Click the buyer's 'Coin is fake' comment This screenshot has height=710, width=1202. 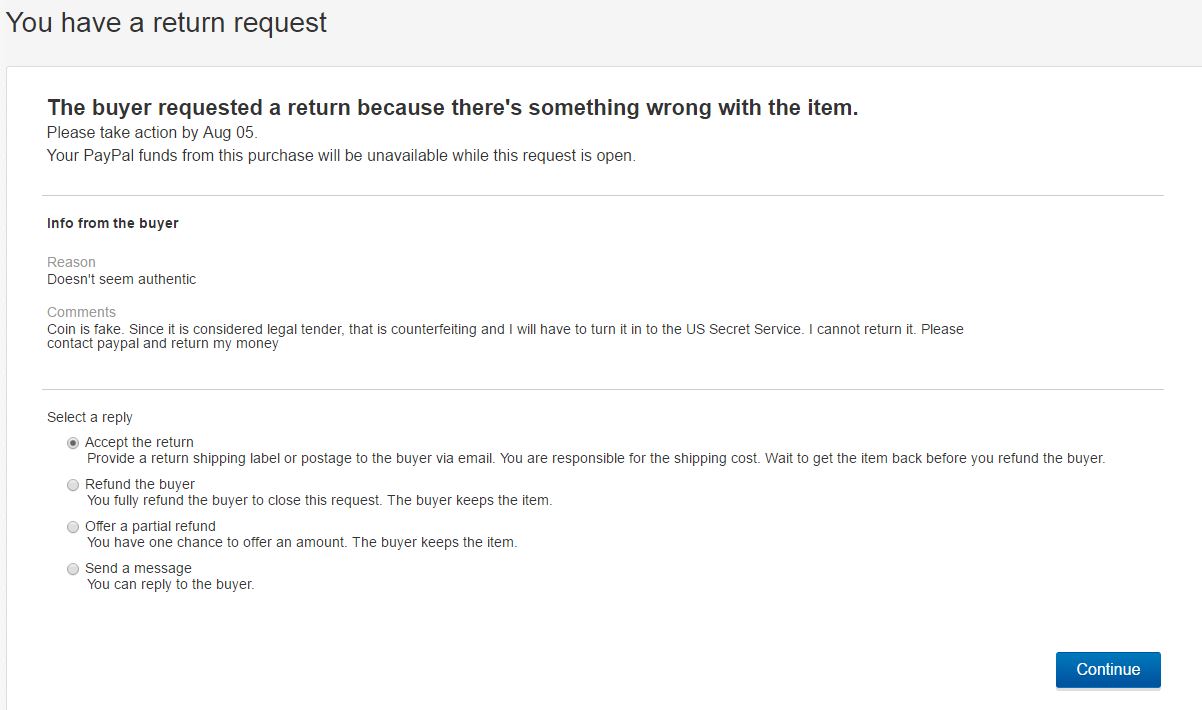tap(505, 336)
